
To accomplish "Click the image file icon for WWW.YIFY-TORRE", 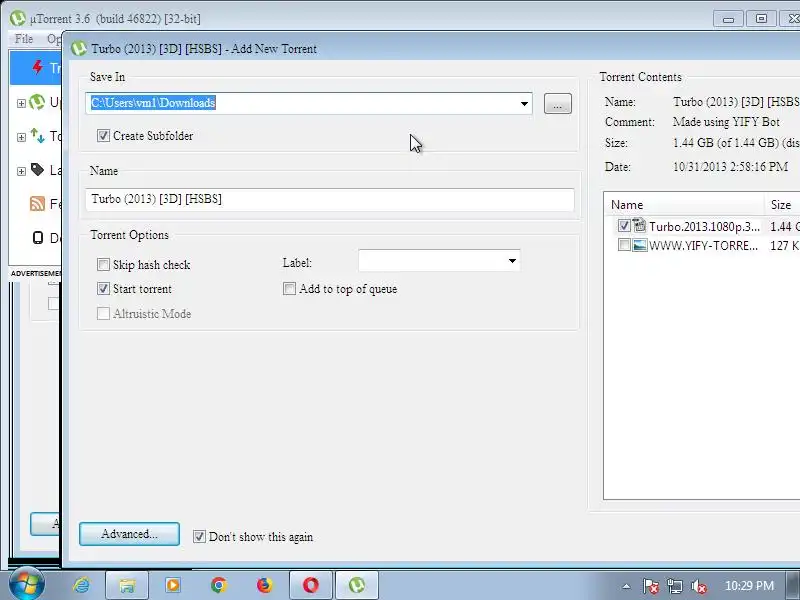I will tap(640, 245).
